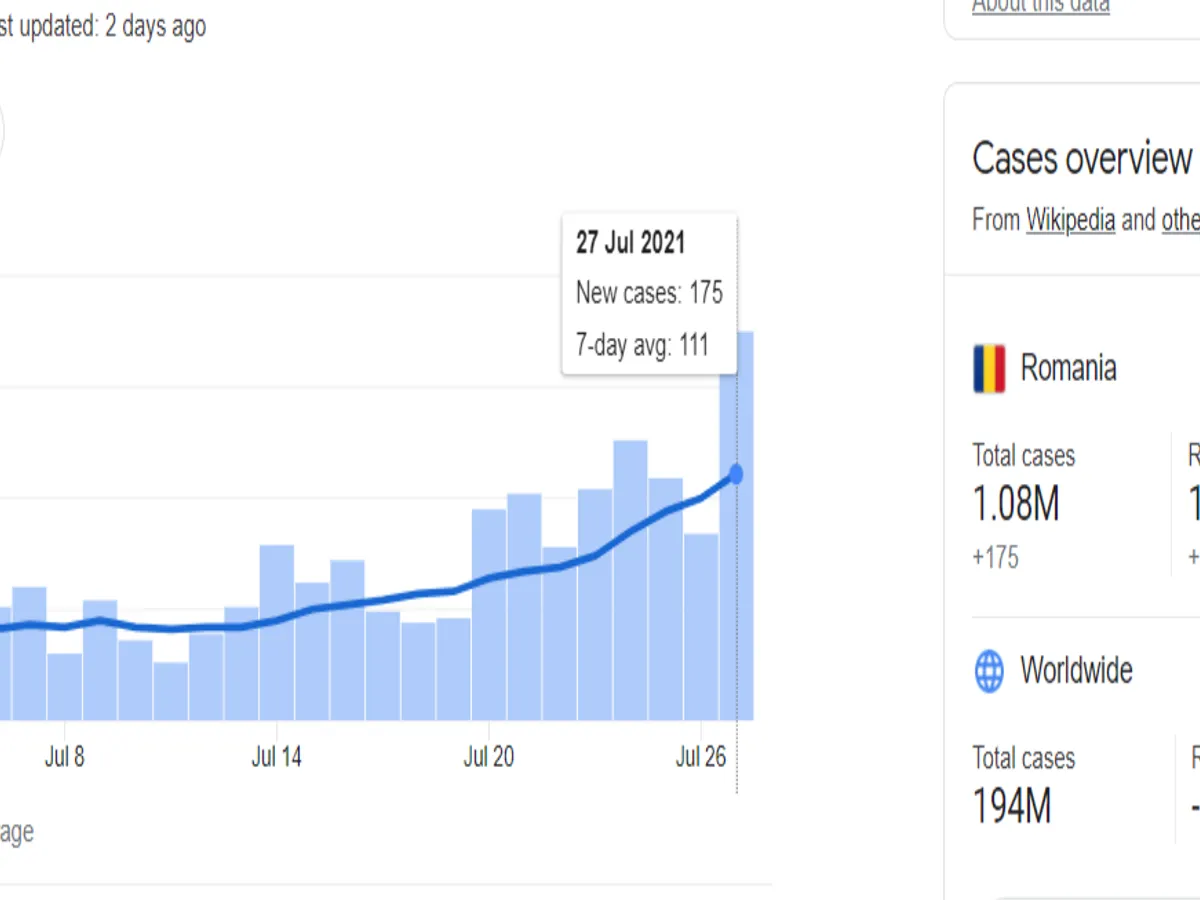The height and width of the screenshot is (900, 1200).
Task: Click the shortest bar for Jul 11
Action: (171, 692)
